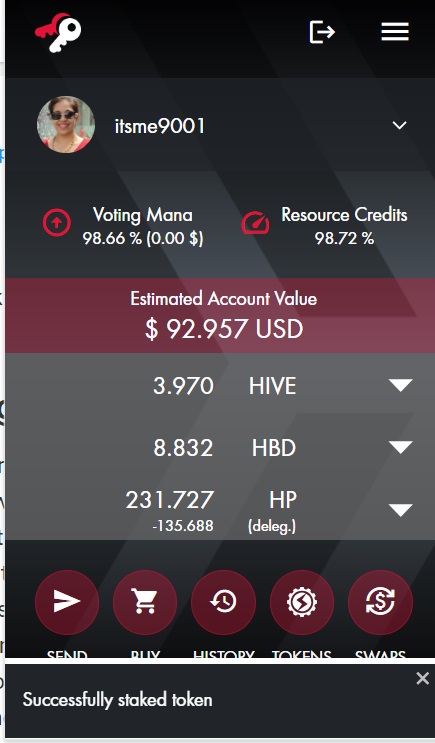Click the Send paper-plane icon

[x=67, y=602]
